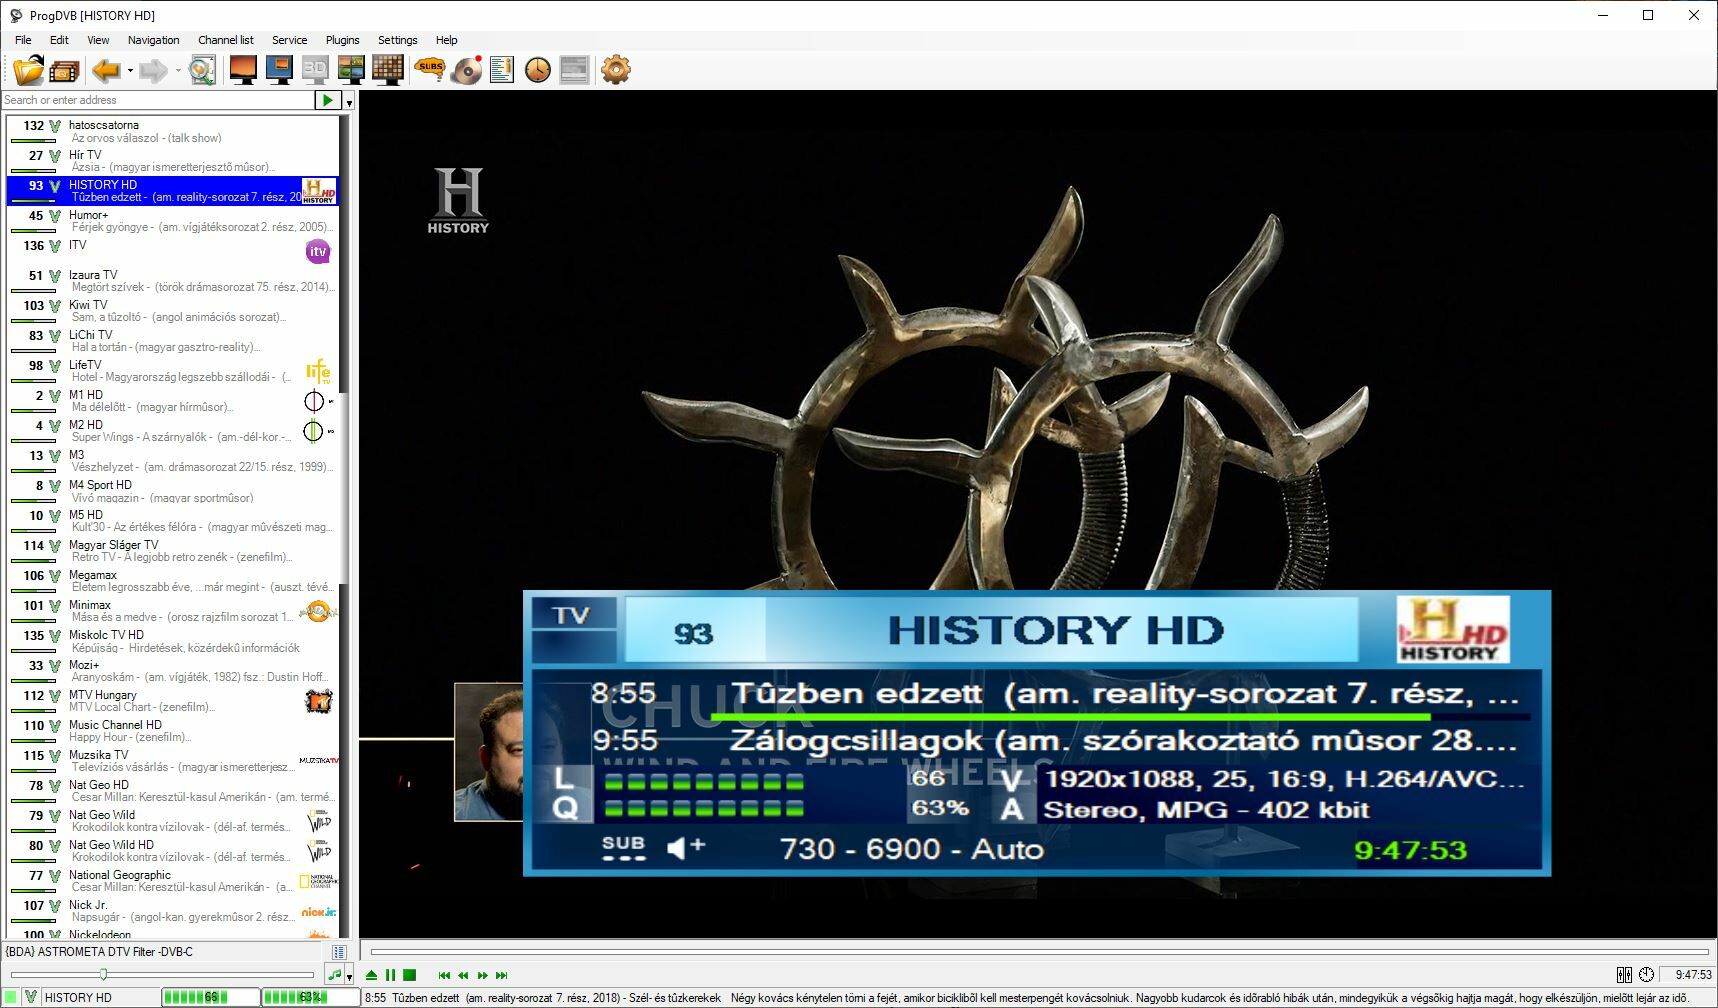
Task: Open the program guide info icon
Action: pos(502,70)
